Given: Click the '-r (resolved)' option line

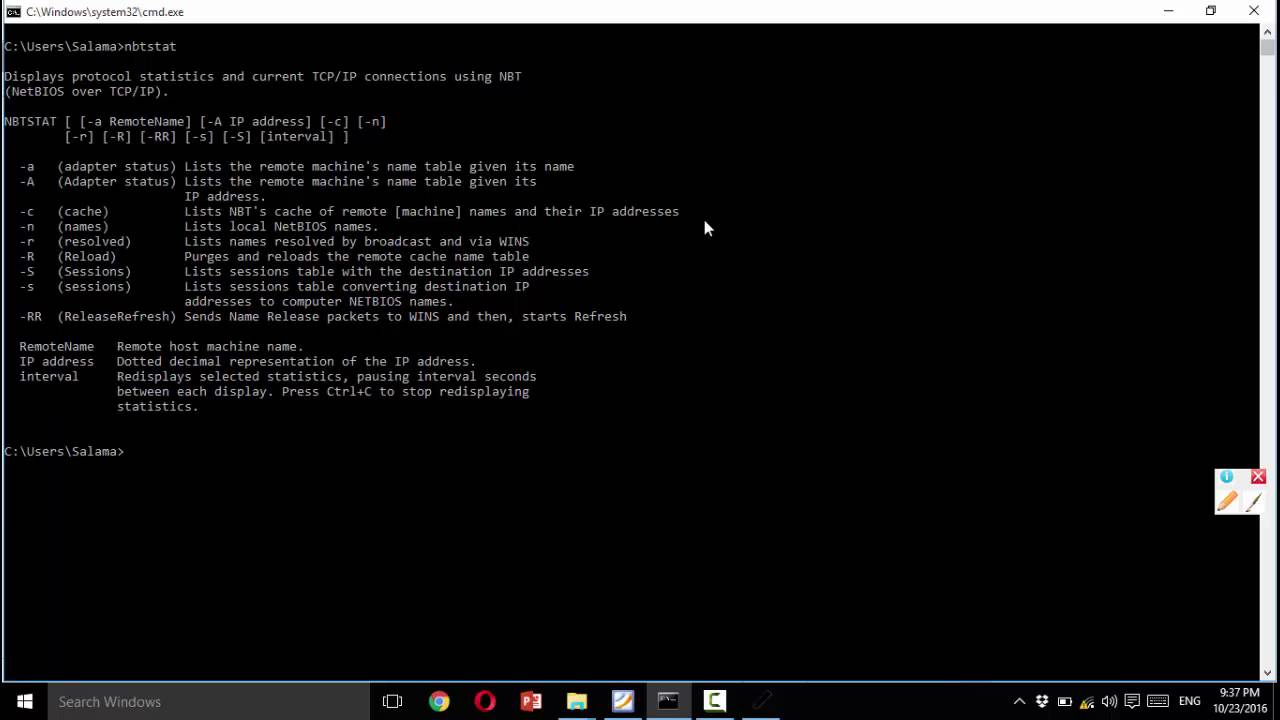Looking at the screenshot, I should [x=274, y=241].
